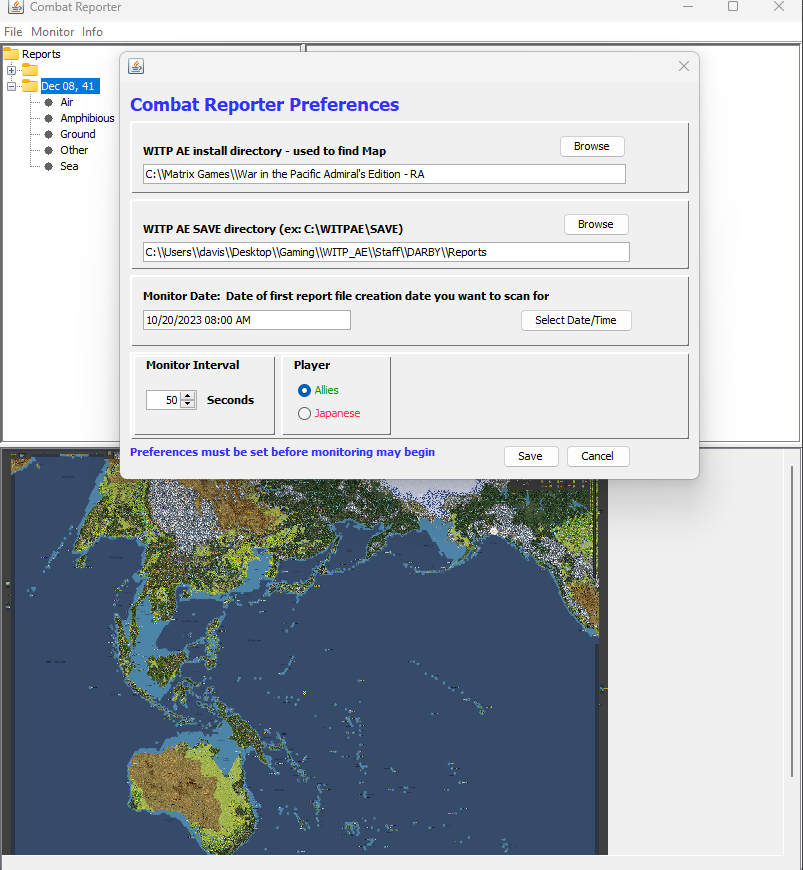Screen dimensions: 803x870
Task: Select the Sea report node icon
Action: 47,166
